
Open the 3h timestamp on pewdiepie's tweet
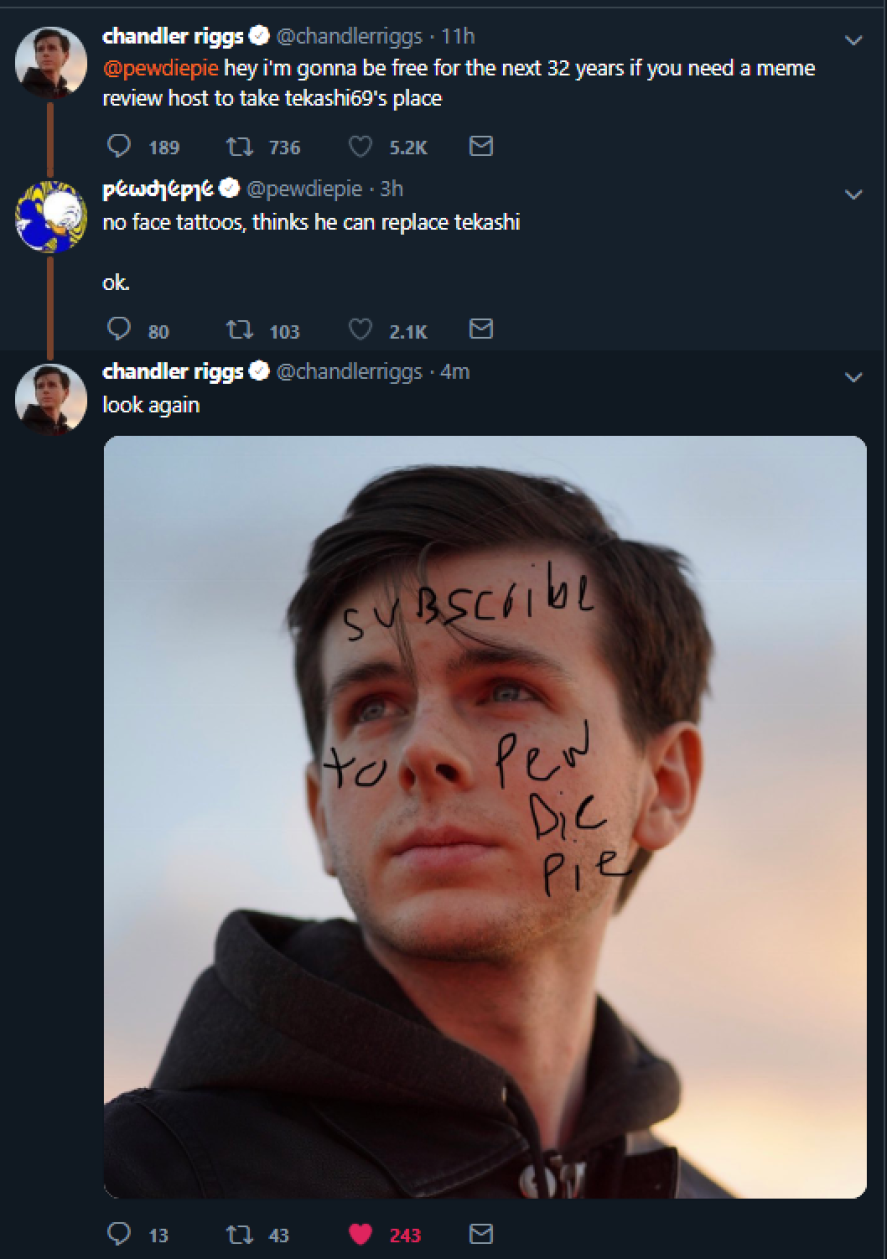pos(391,189)
